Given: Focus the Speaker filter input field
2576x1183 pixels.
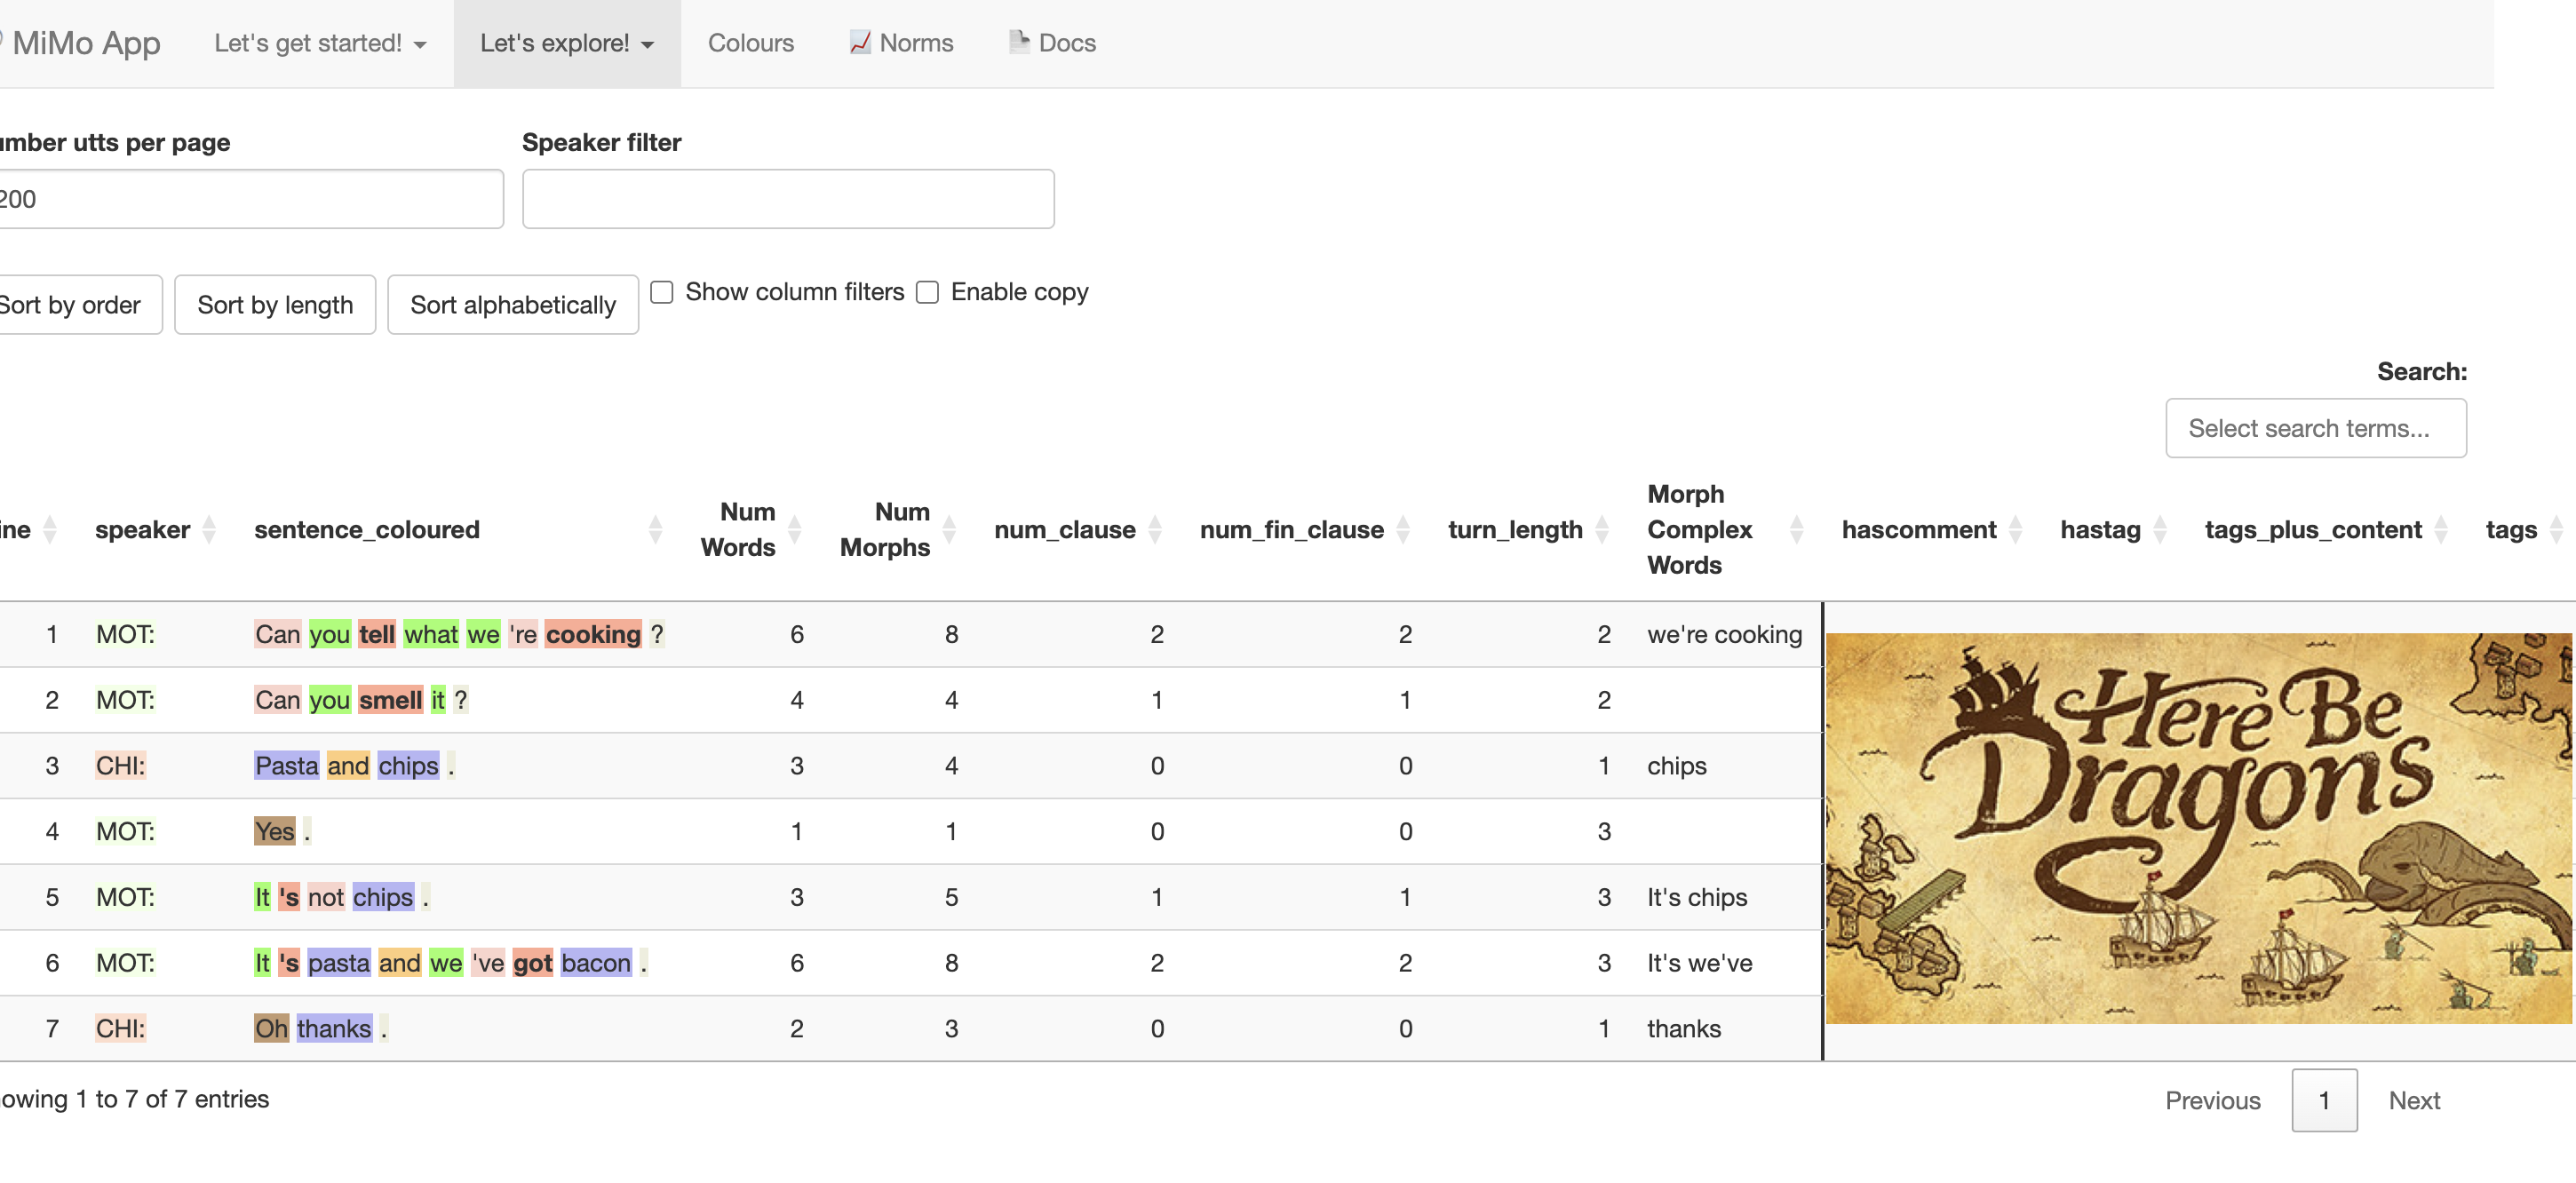Looking at the screenshot, I should pyautogui.click(x=787, y=199).
